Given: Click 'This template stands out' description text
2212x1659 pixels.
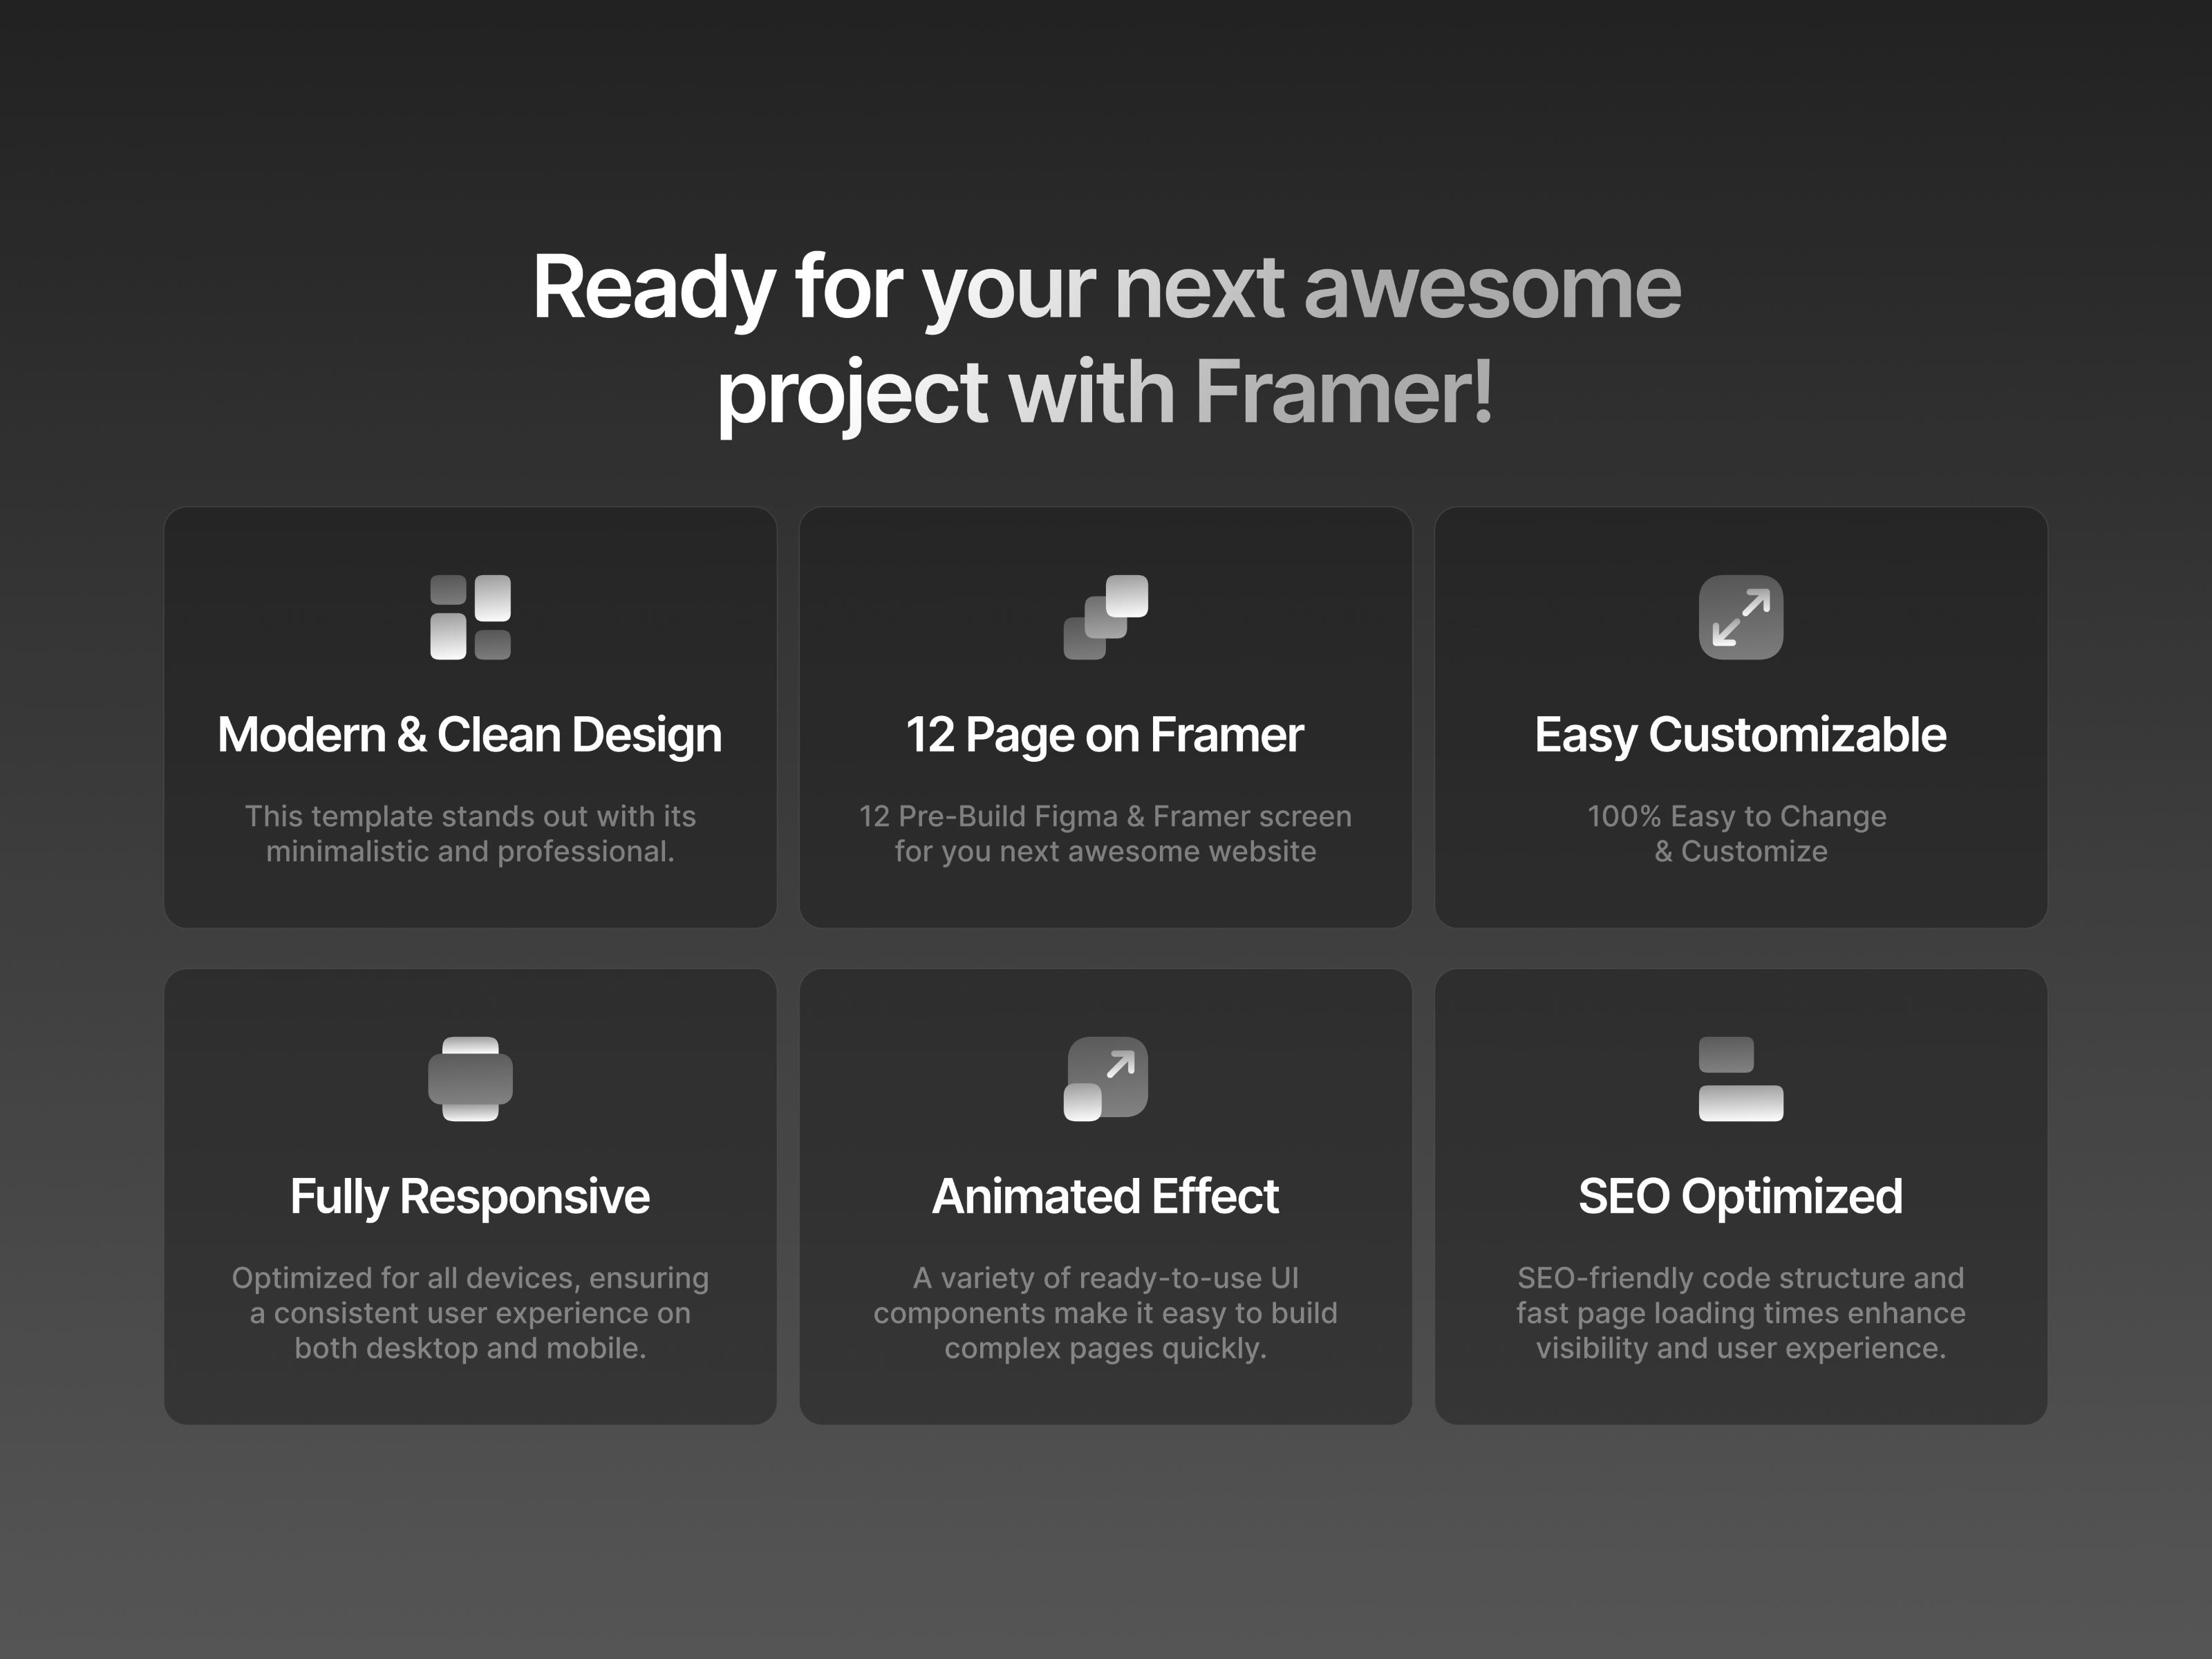Looking at the screenshot, I should click(x=470, y=834).
